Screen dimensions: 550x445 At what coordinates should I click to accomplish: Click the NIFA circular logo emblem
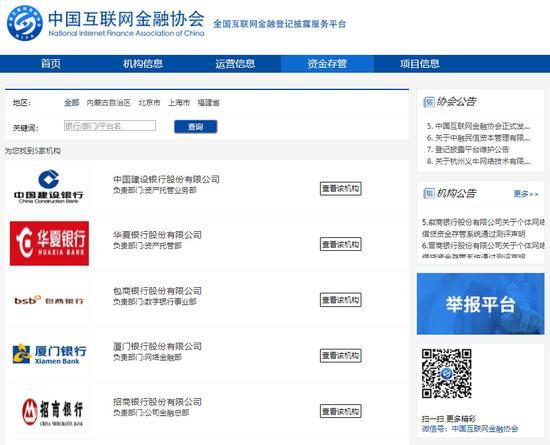click(x=25, y=23)
